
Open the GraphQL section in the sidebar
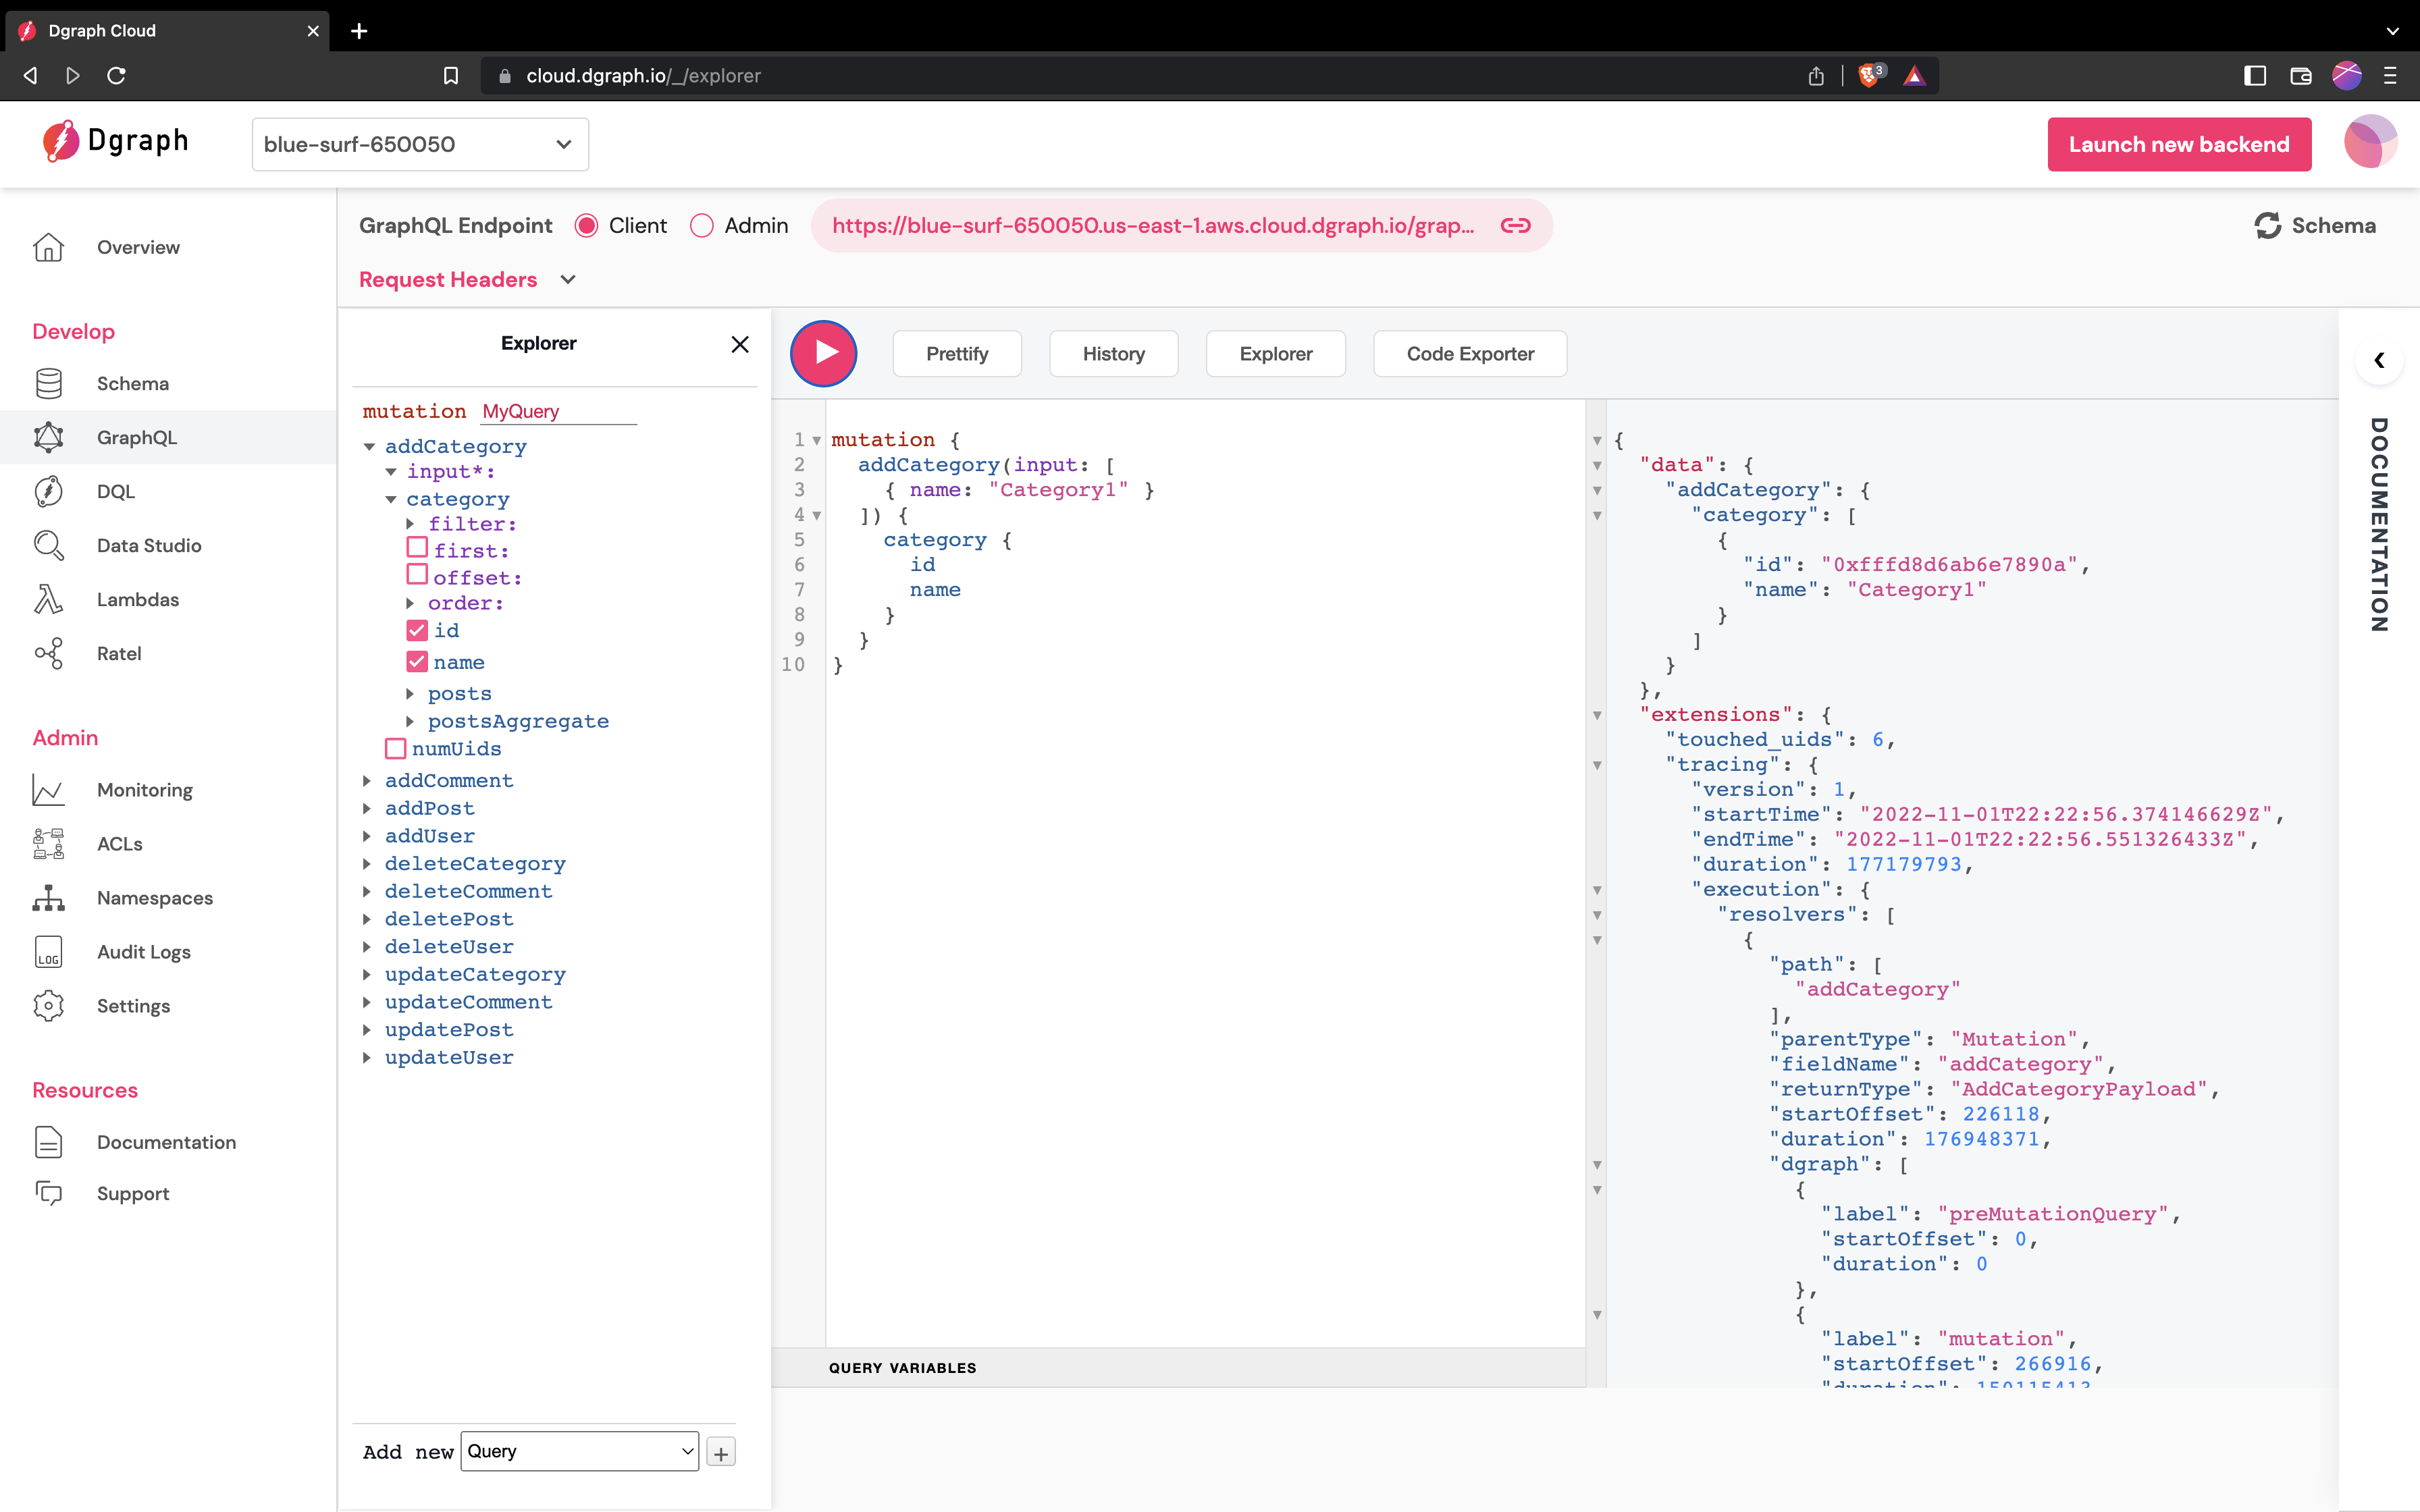point(137,437)
